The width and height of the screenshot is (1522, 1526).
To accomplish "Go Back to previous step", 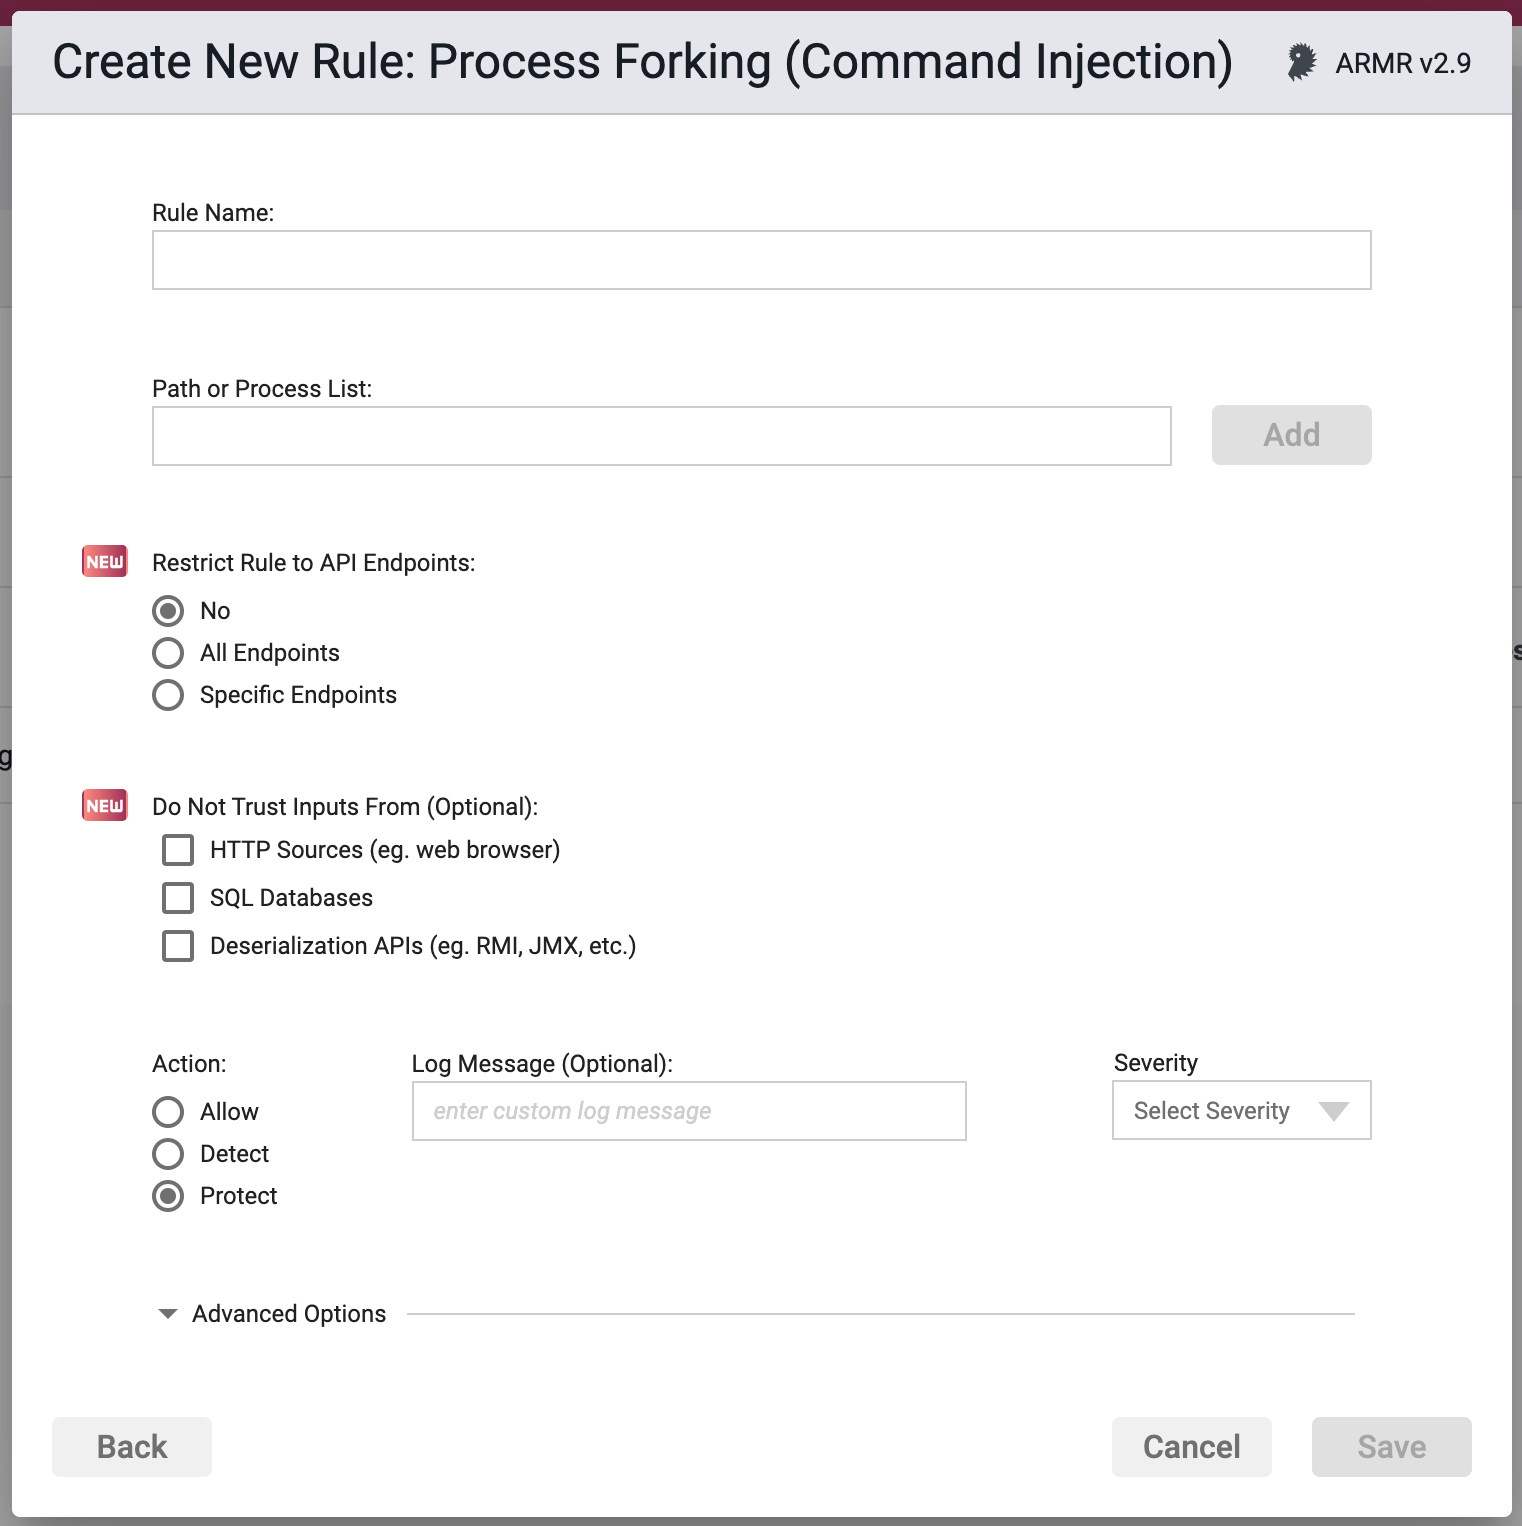I will [x=132, y=1447].
